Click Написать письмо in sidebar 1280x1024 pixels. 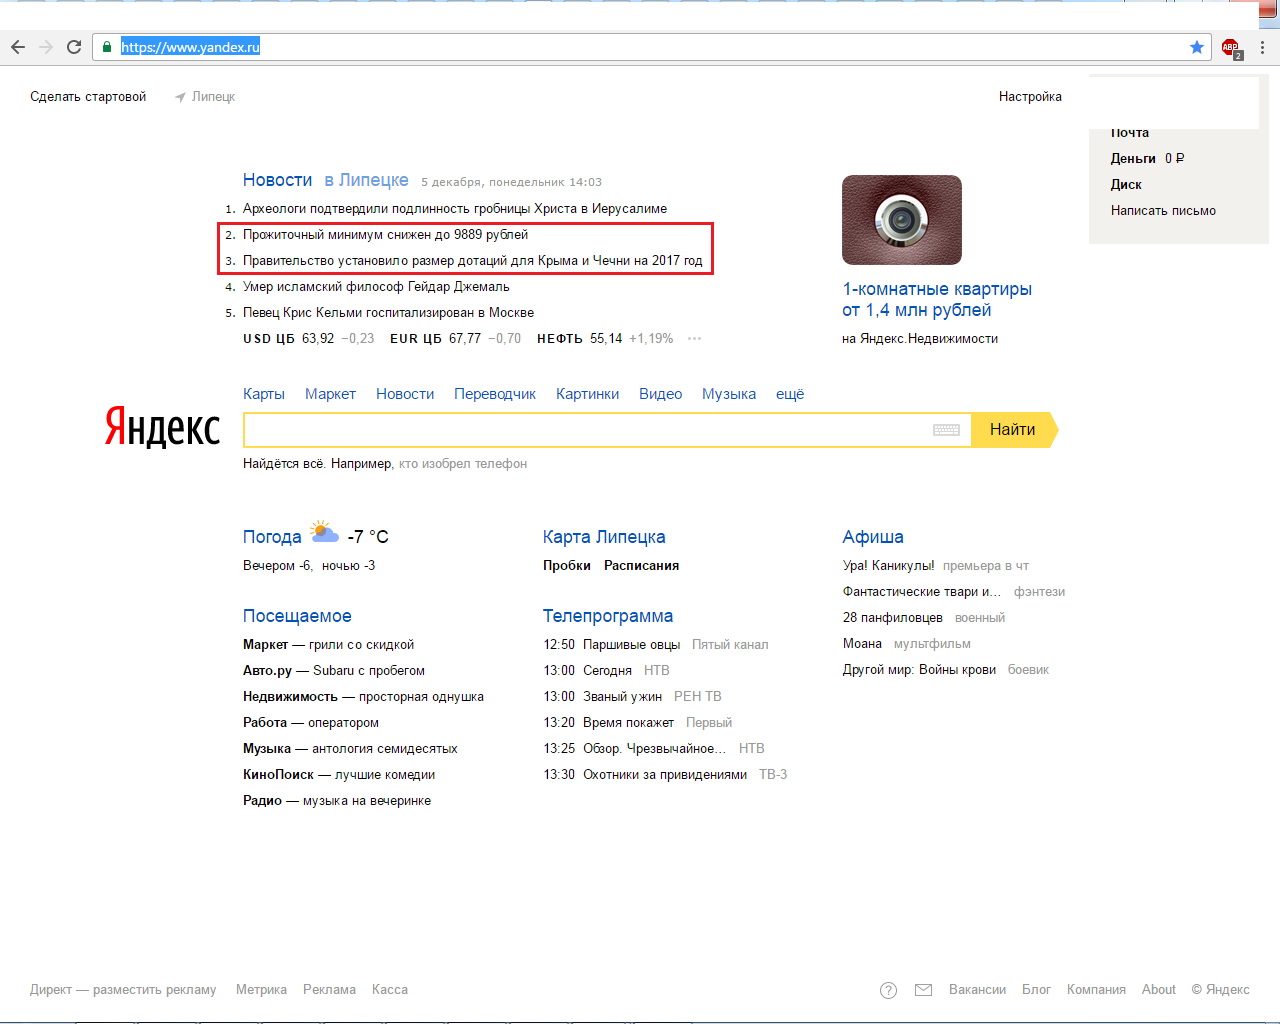coord(1163,211)
